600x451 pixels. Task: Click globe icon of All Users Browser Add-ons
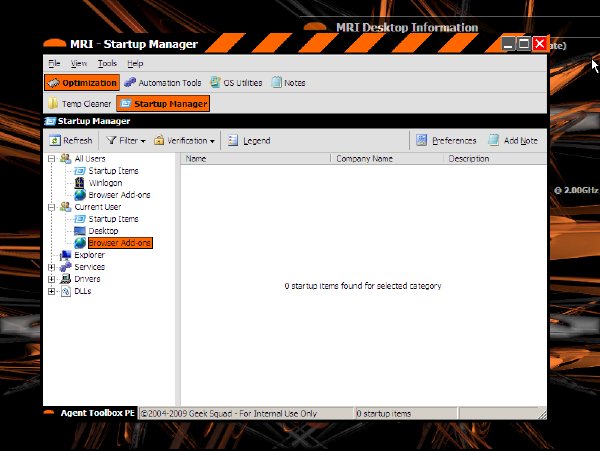tap(80, 195)
